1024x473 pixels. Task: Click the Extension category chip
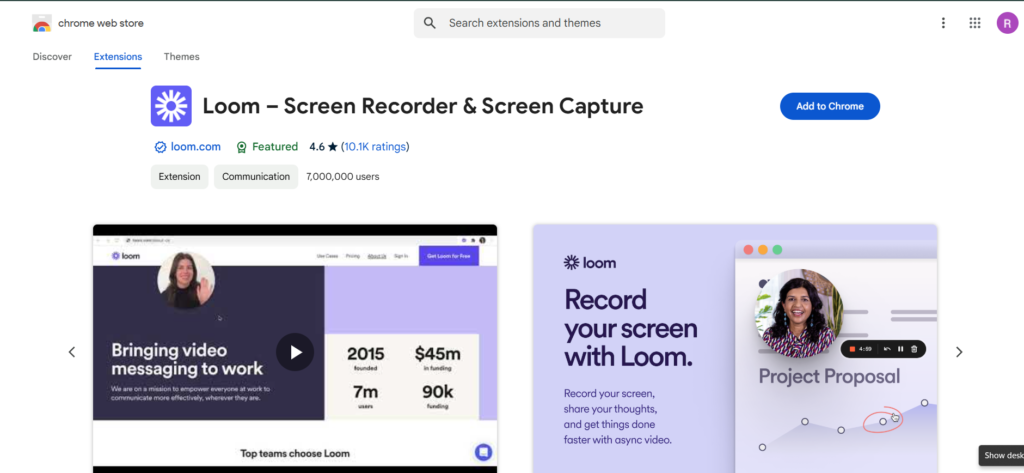pos(180,176)
